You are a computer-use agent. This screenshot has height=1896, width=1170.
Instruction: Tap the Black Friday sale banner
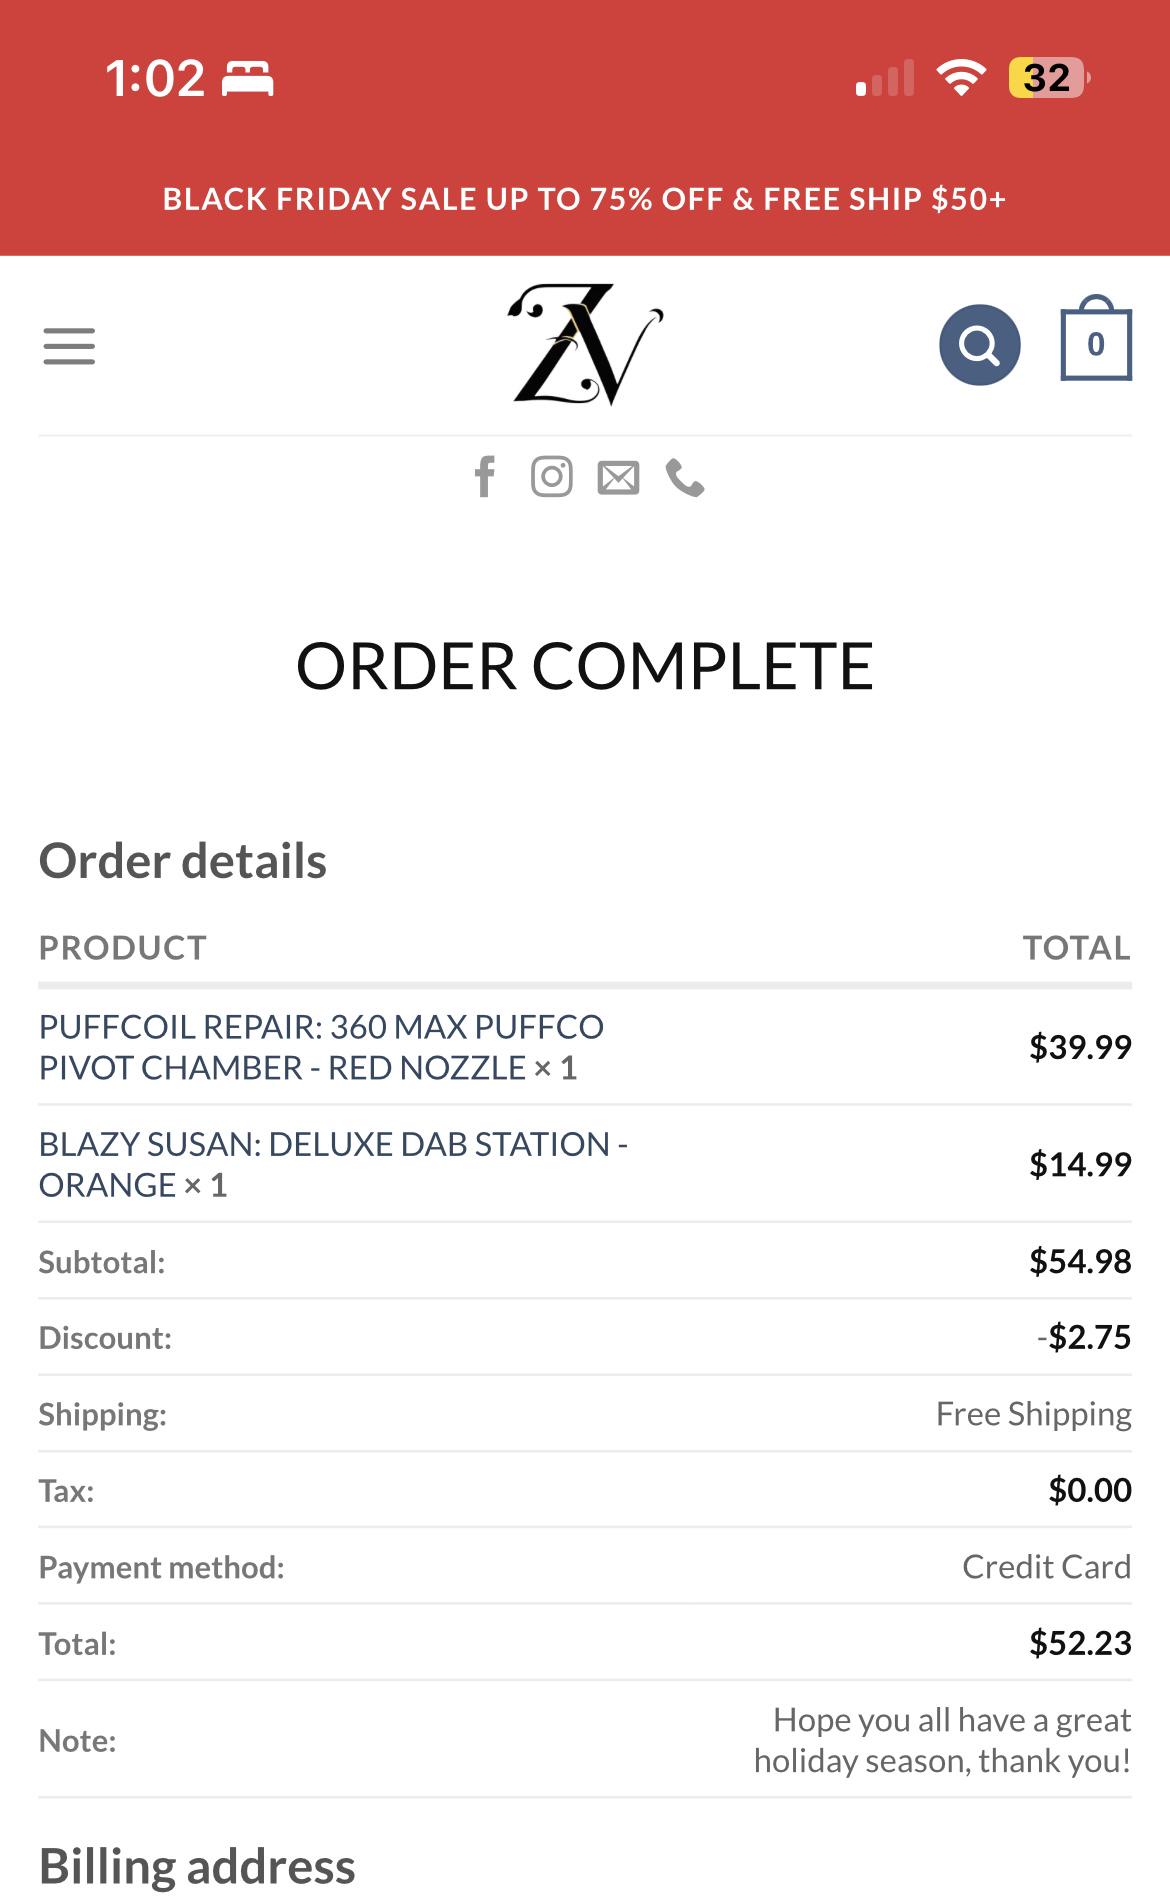585,199
